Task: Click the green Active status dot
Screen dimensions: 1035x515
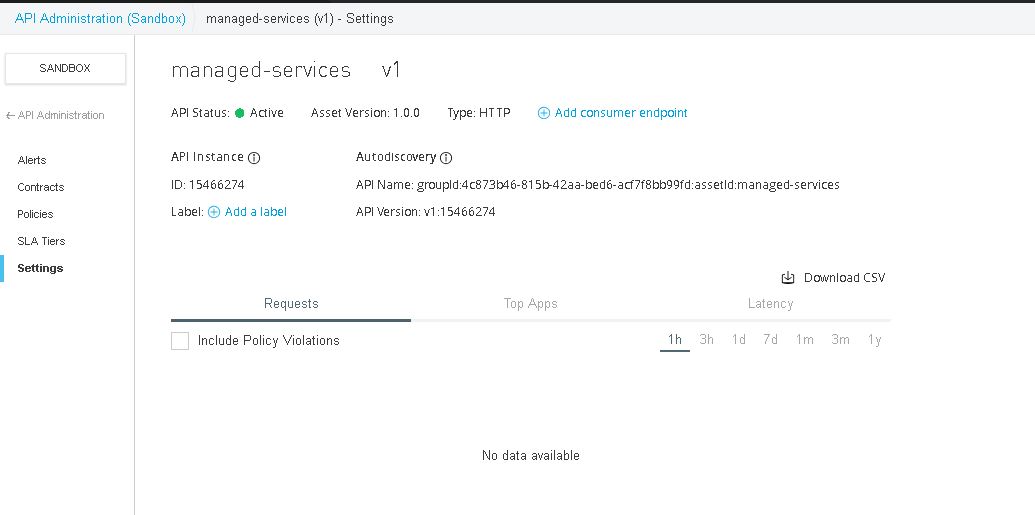Action: pos(240,113)
